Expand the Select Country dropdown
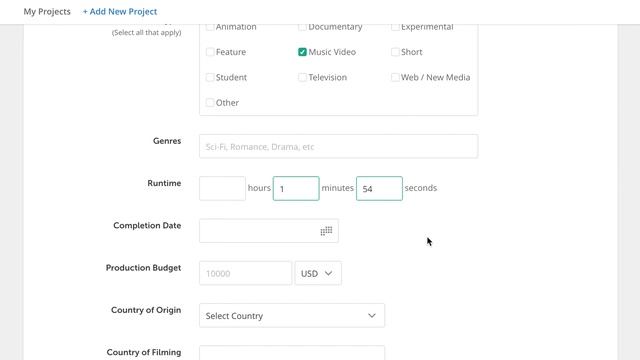 click(x=292, y=316)
